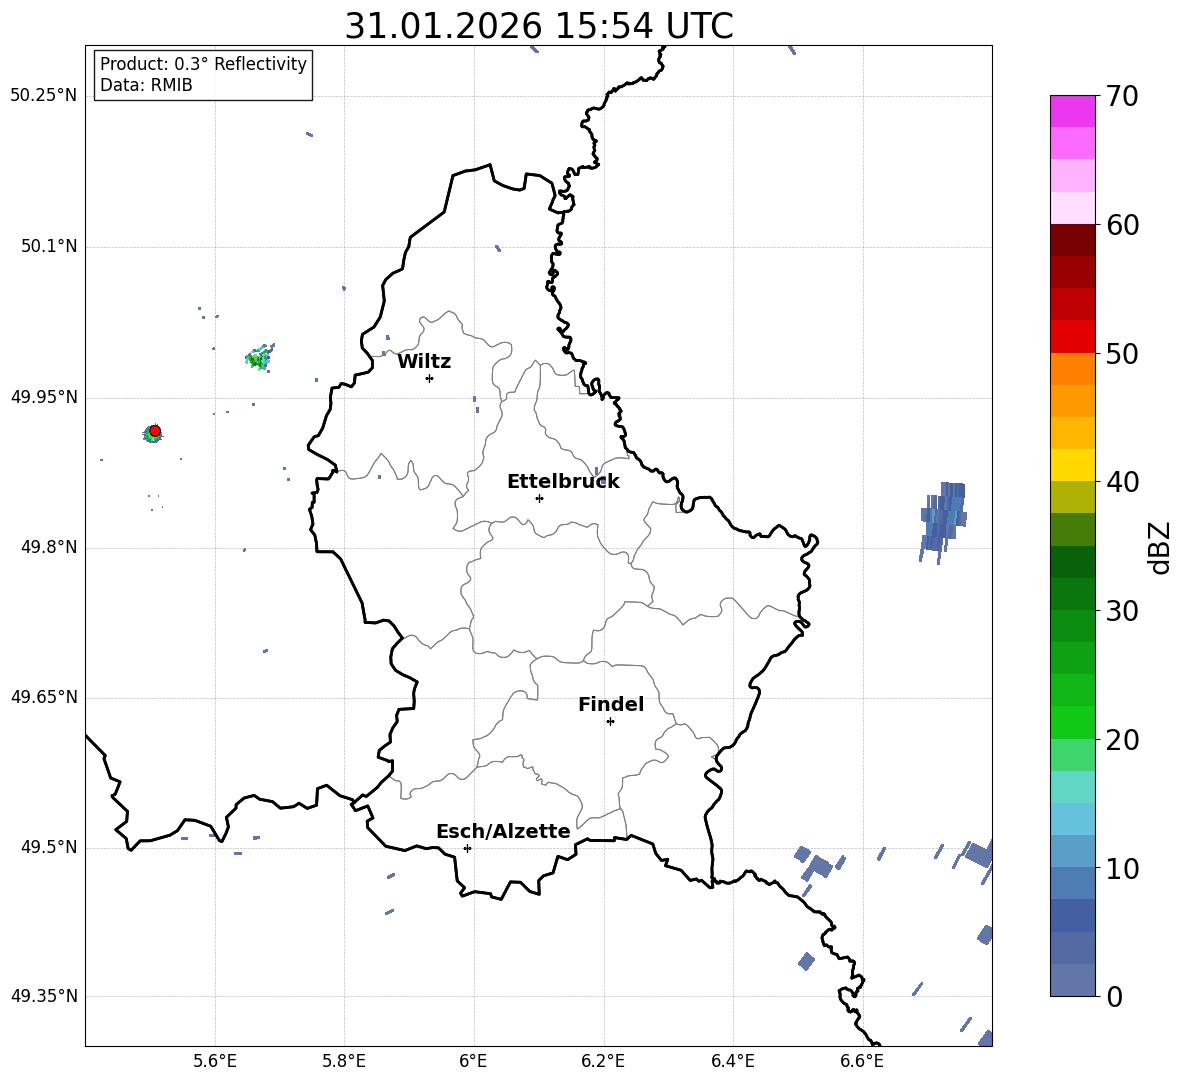Click the colorbar 20 tick label

[1122, 740]
